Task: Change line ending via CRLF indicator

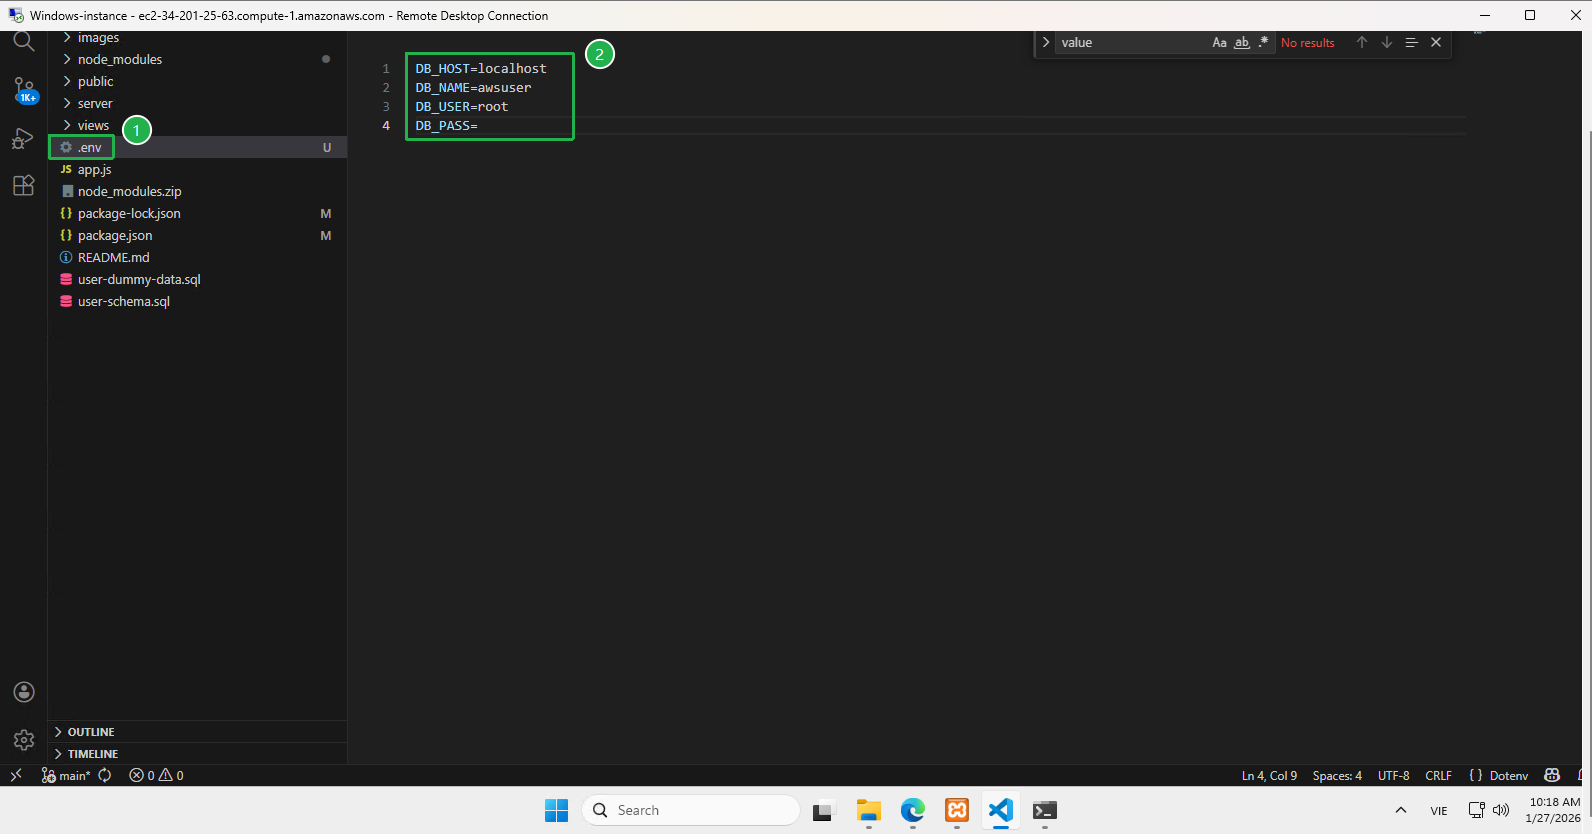Action: pyautogui.click(x=1438, y=775)
